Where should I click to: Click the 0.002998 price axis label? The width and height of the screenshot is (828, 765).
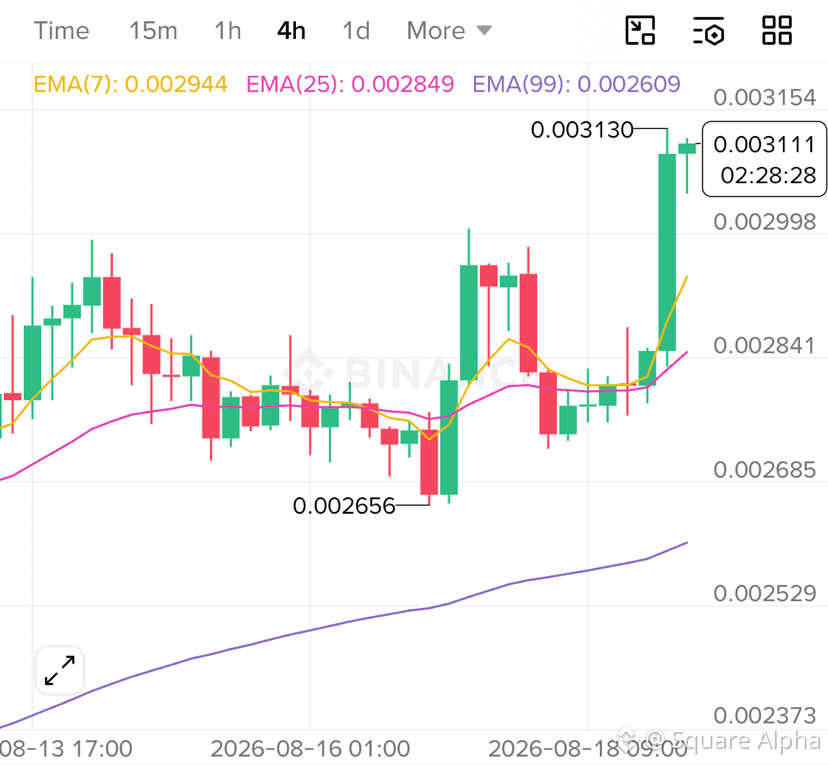[x=765, y=222]
